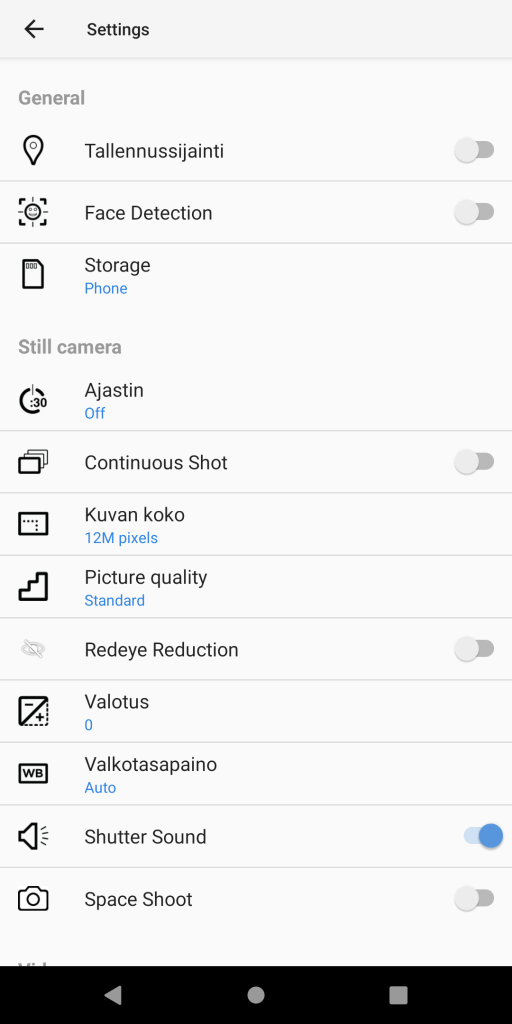Tap the Ajastin timer icon

click(x=33, y=400)
